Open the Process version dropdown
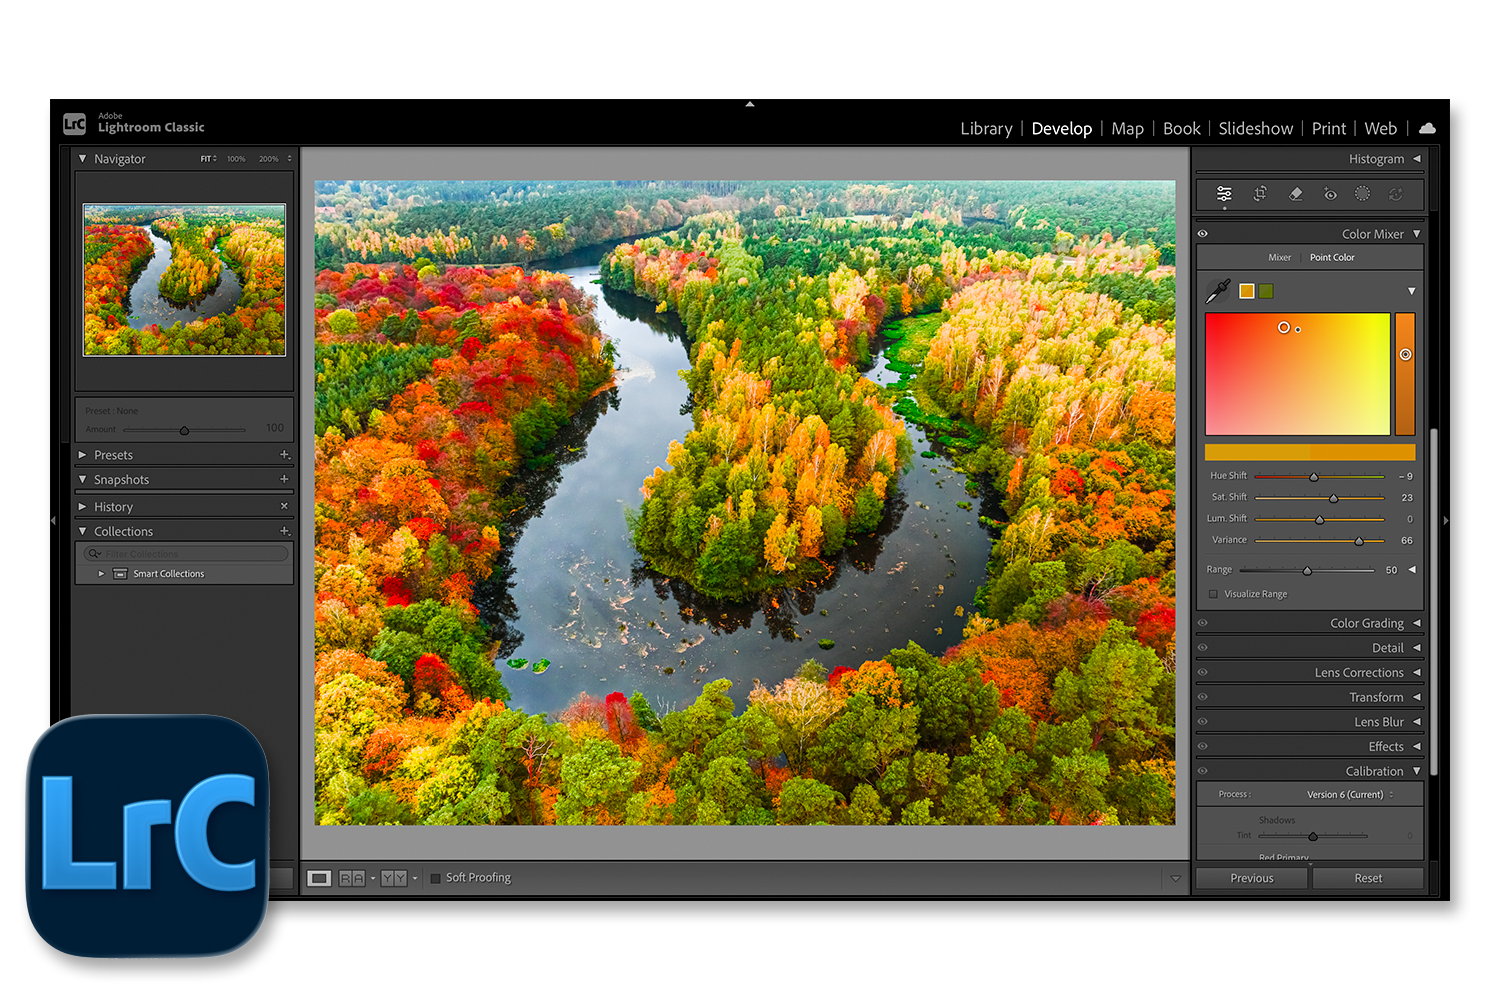Screen dimensions: 1500x1000 tap(1350, 795)
